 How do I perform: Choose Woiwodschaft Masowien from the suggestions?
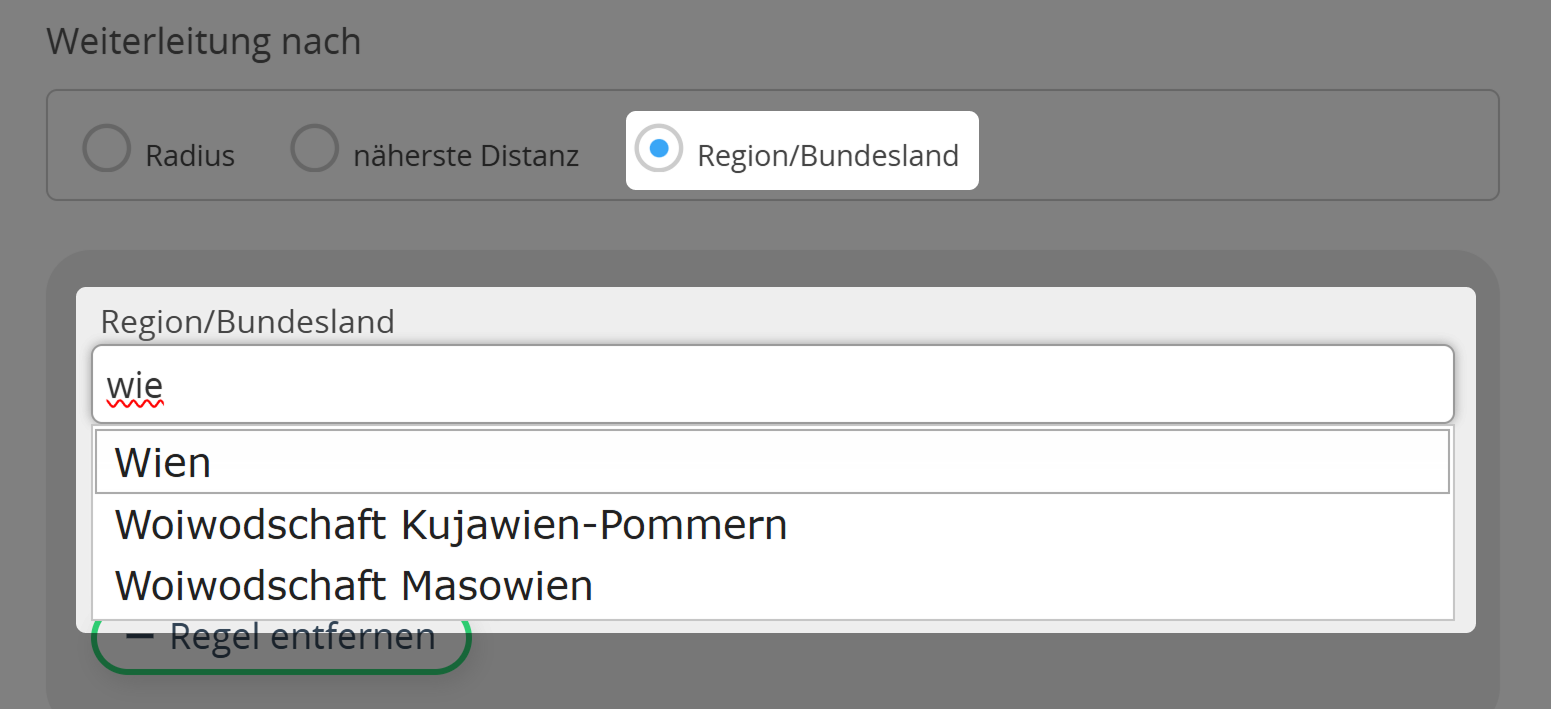coord(354,585)
